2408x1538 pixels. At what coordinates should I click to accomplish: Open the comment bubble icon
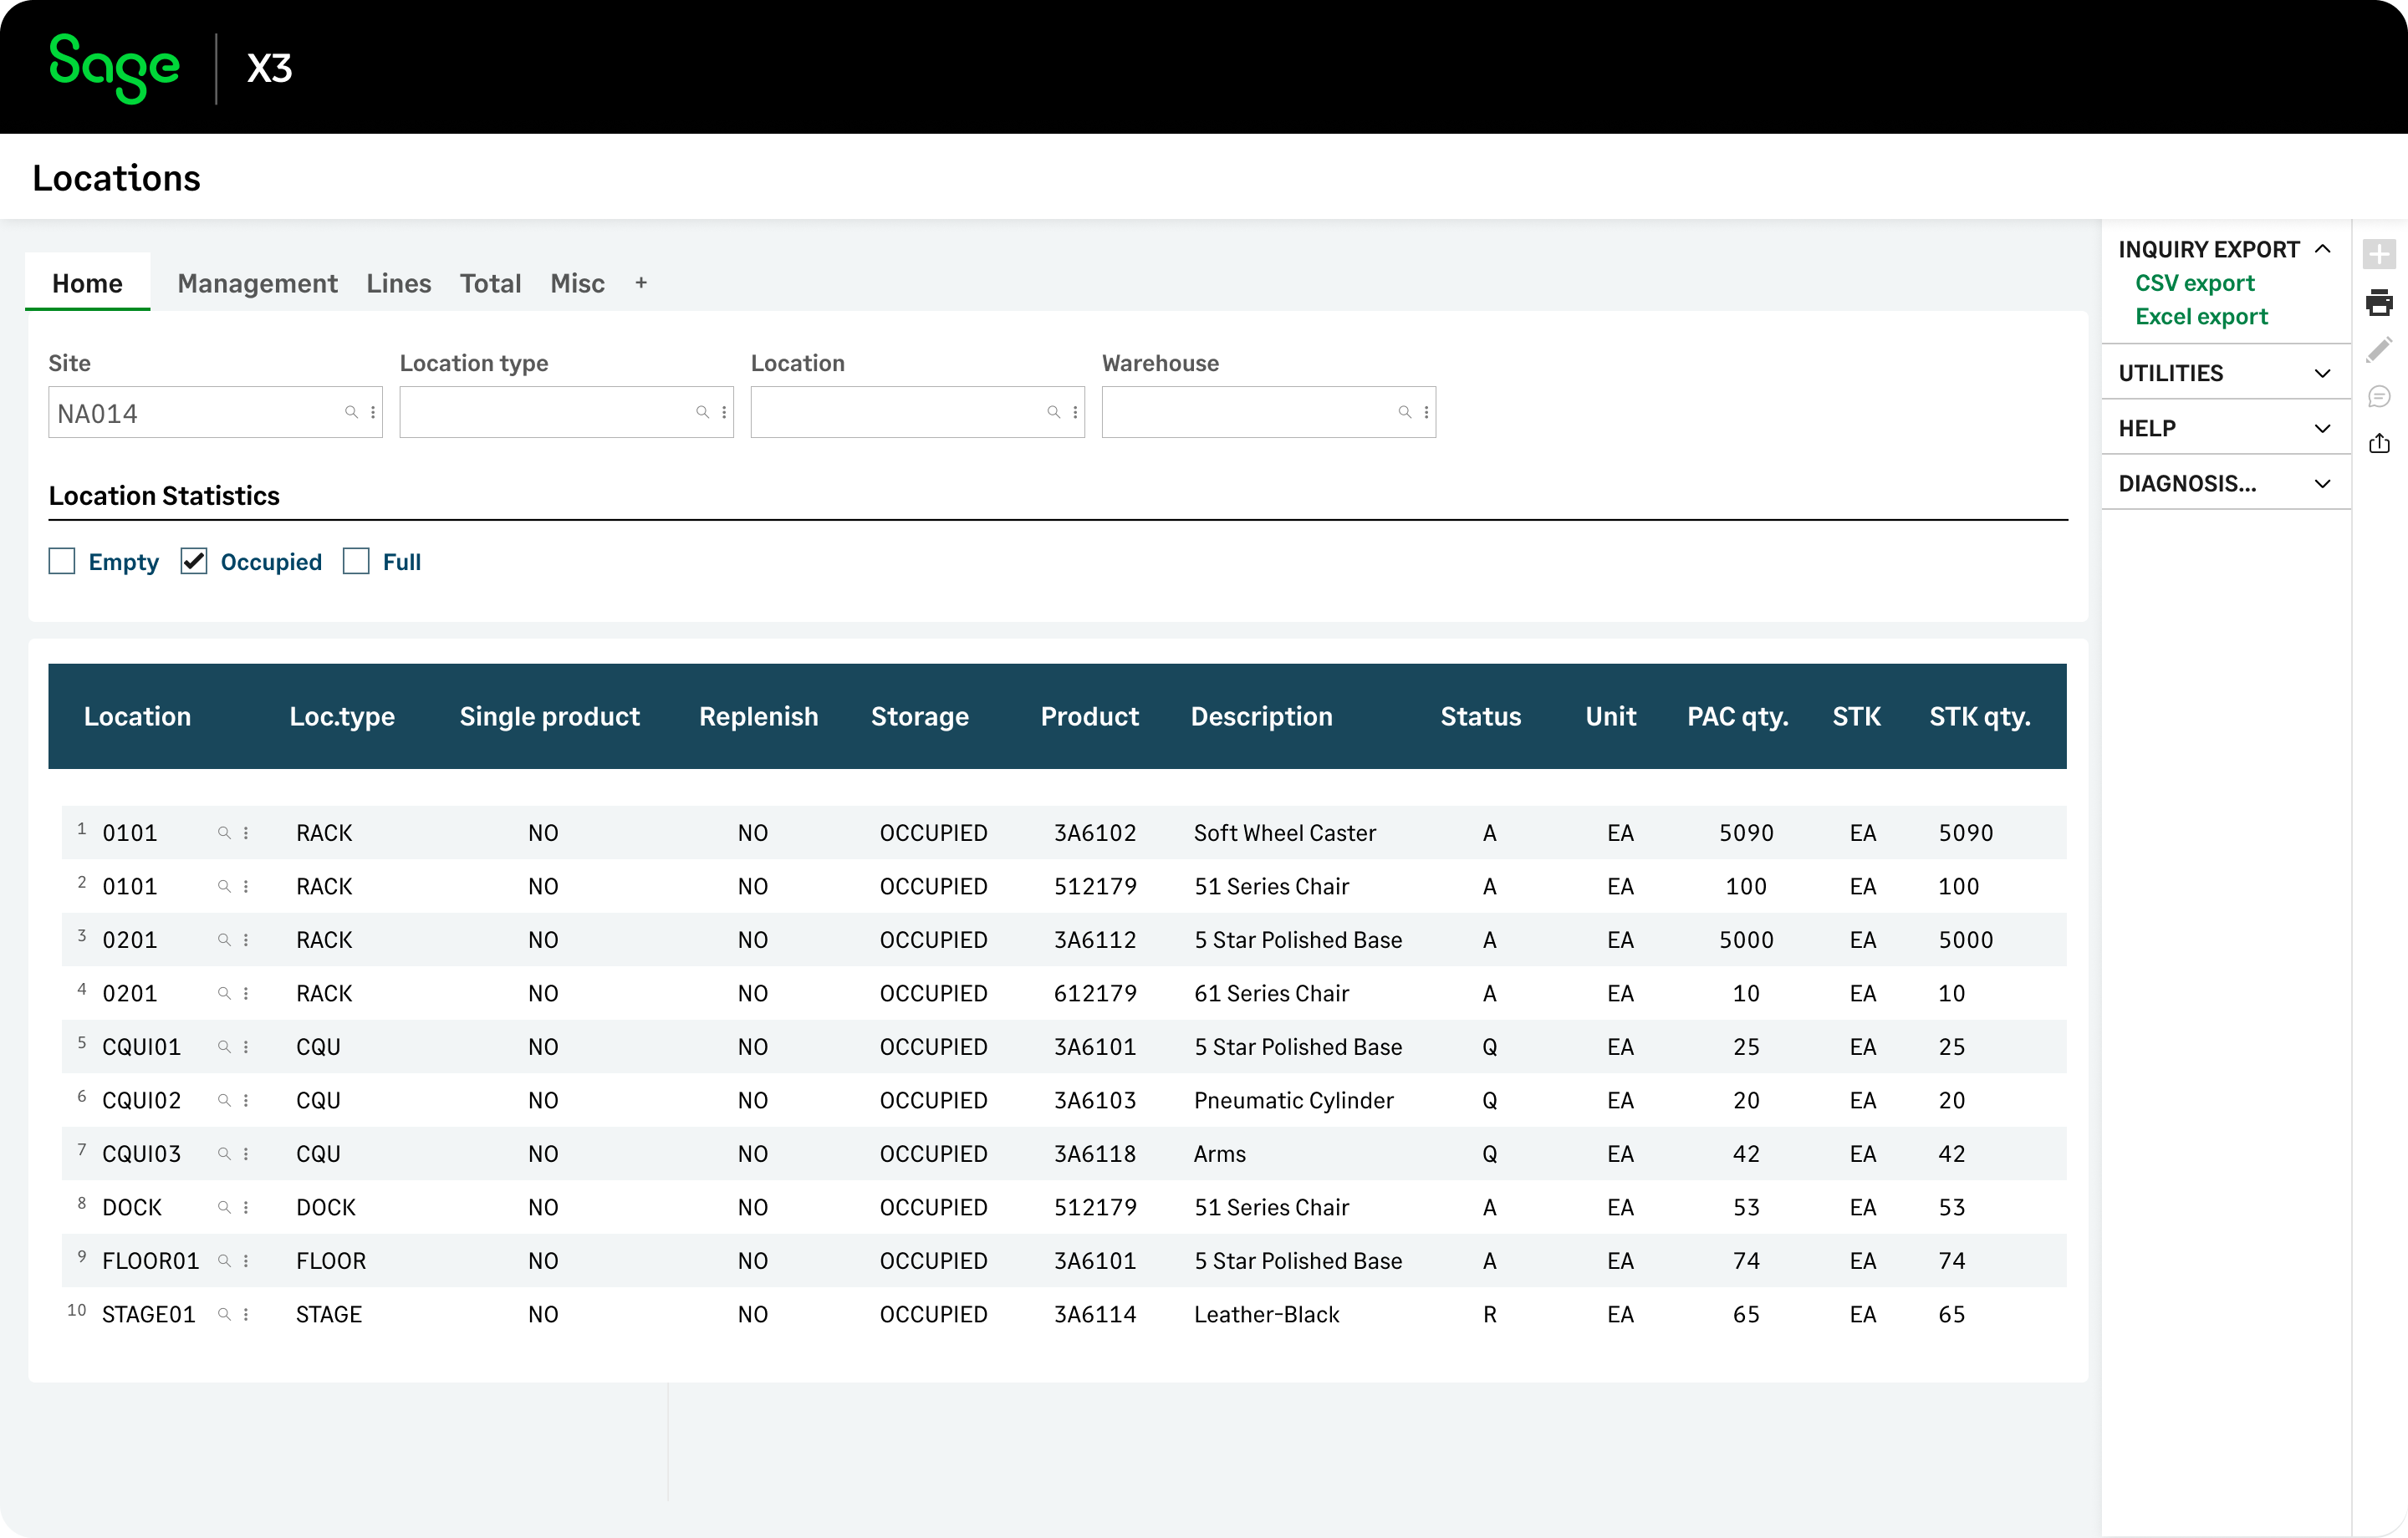pos(2379,397)
